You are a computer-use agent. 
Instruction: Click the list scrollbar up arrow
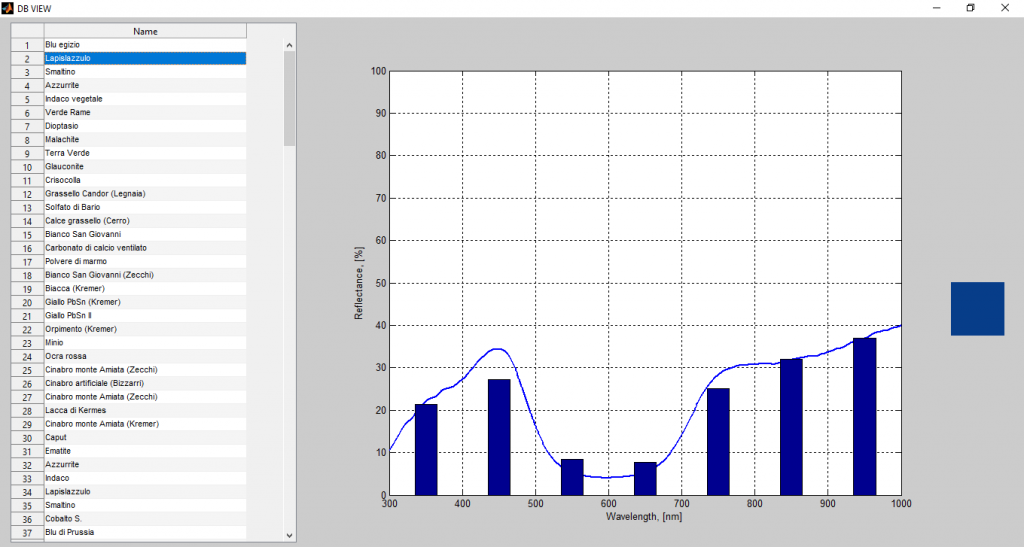(289, 45)
